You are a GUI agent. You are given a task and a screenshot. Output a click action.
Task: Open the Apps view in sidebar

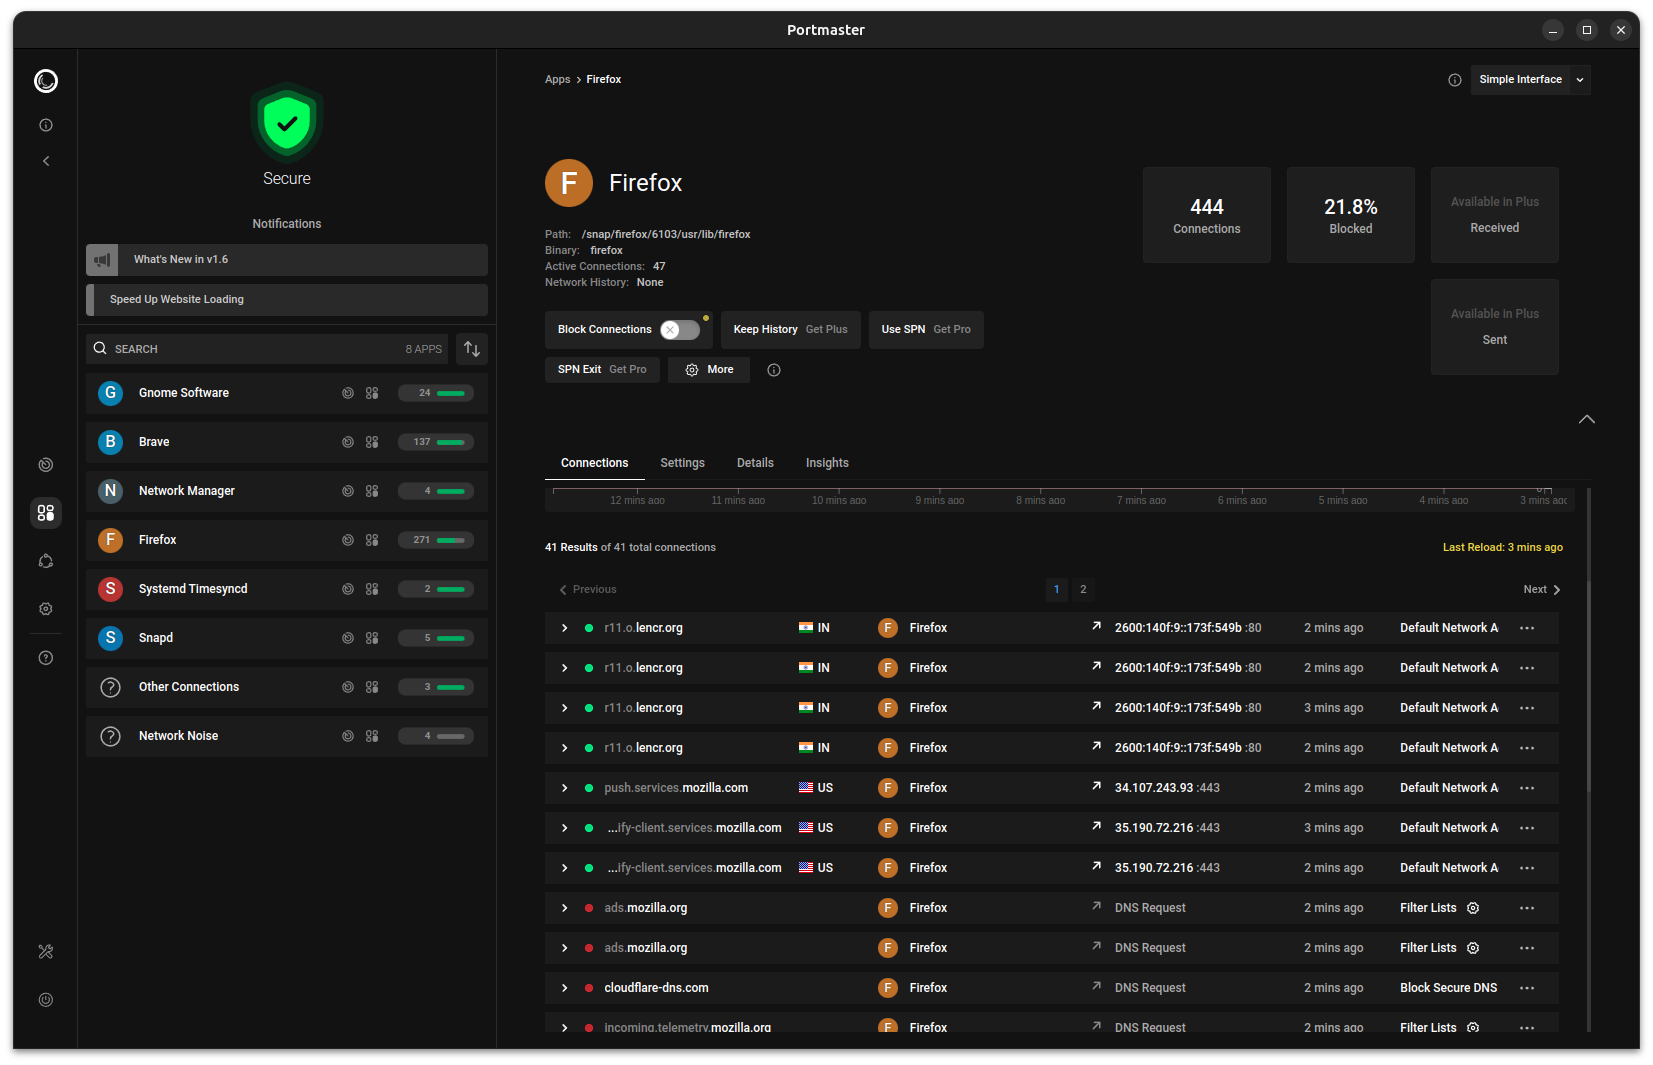[x=46, y=513]
